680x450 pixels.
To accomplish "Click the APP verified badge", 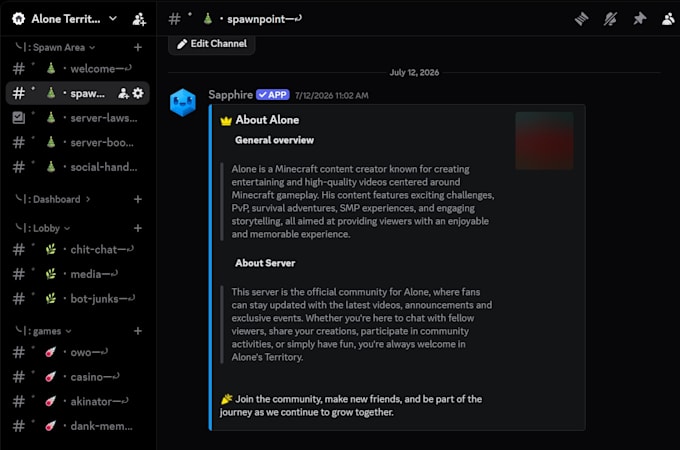I will coord(272,95).
